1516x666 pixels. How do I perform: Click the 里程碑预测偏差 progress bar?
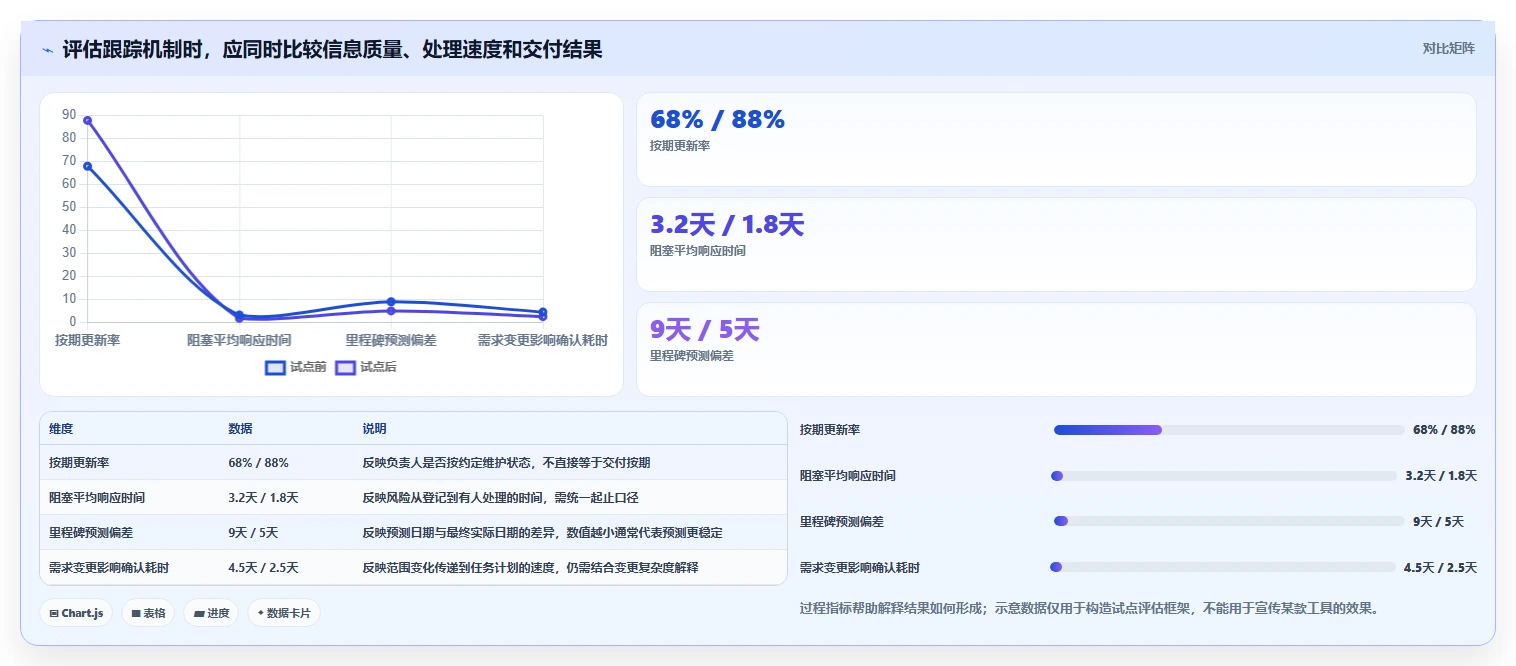click(1229, 521)
